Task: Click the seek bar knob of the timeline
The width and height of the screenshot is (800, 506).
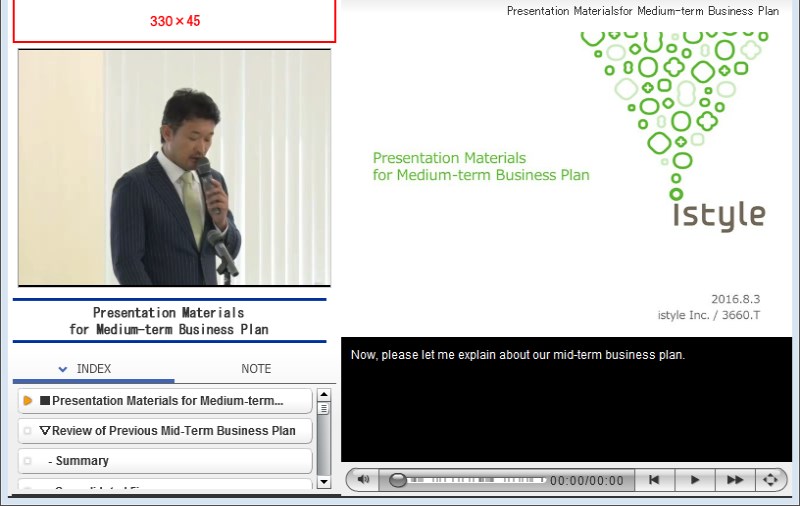Action: pos(397,480)
